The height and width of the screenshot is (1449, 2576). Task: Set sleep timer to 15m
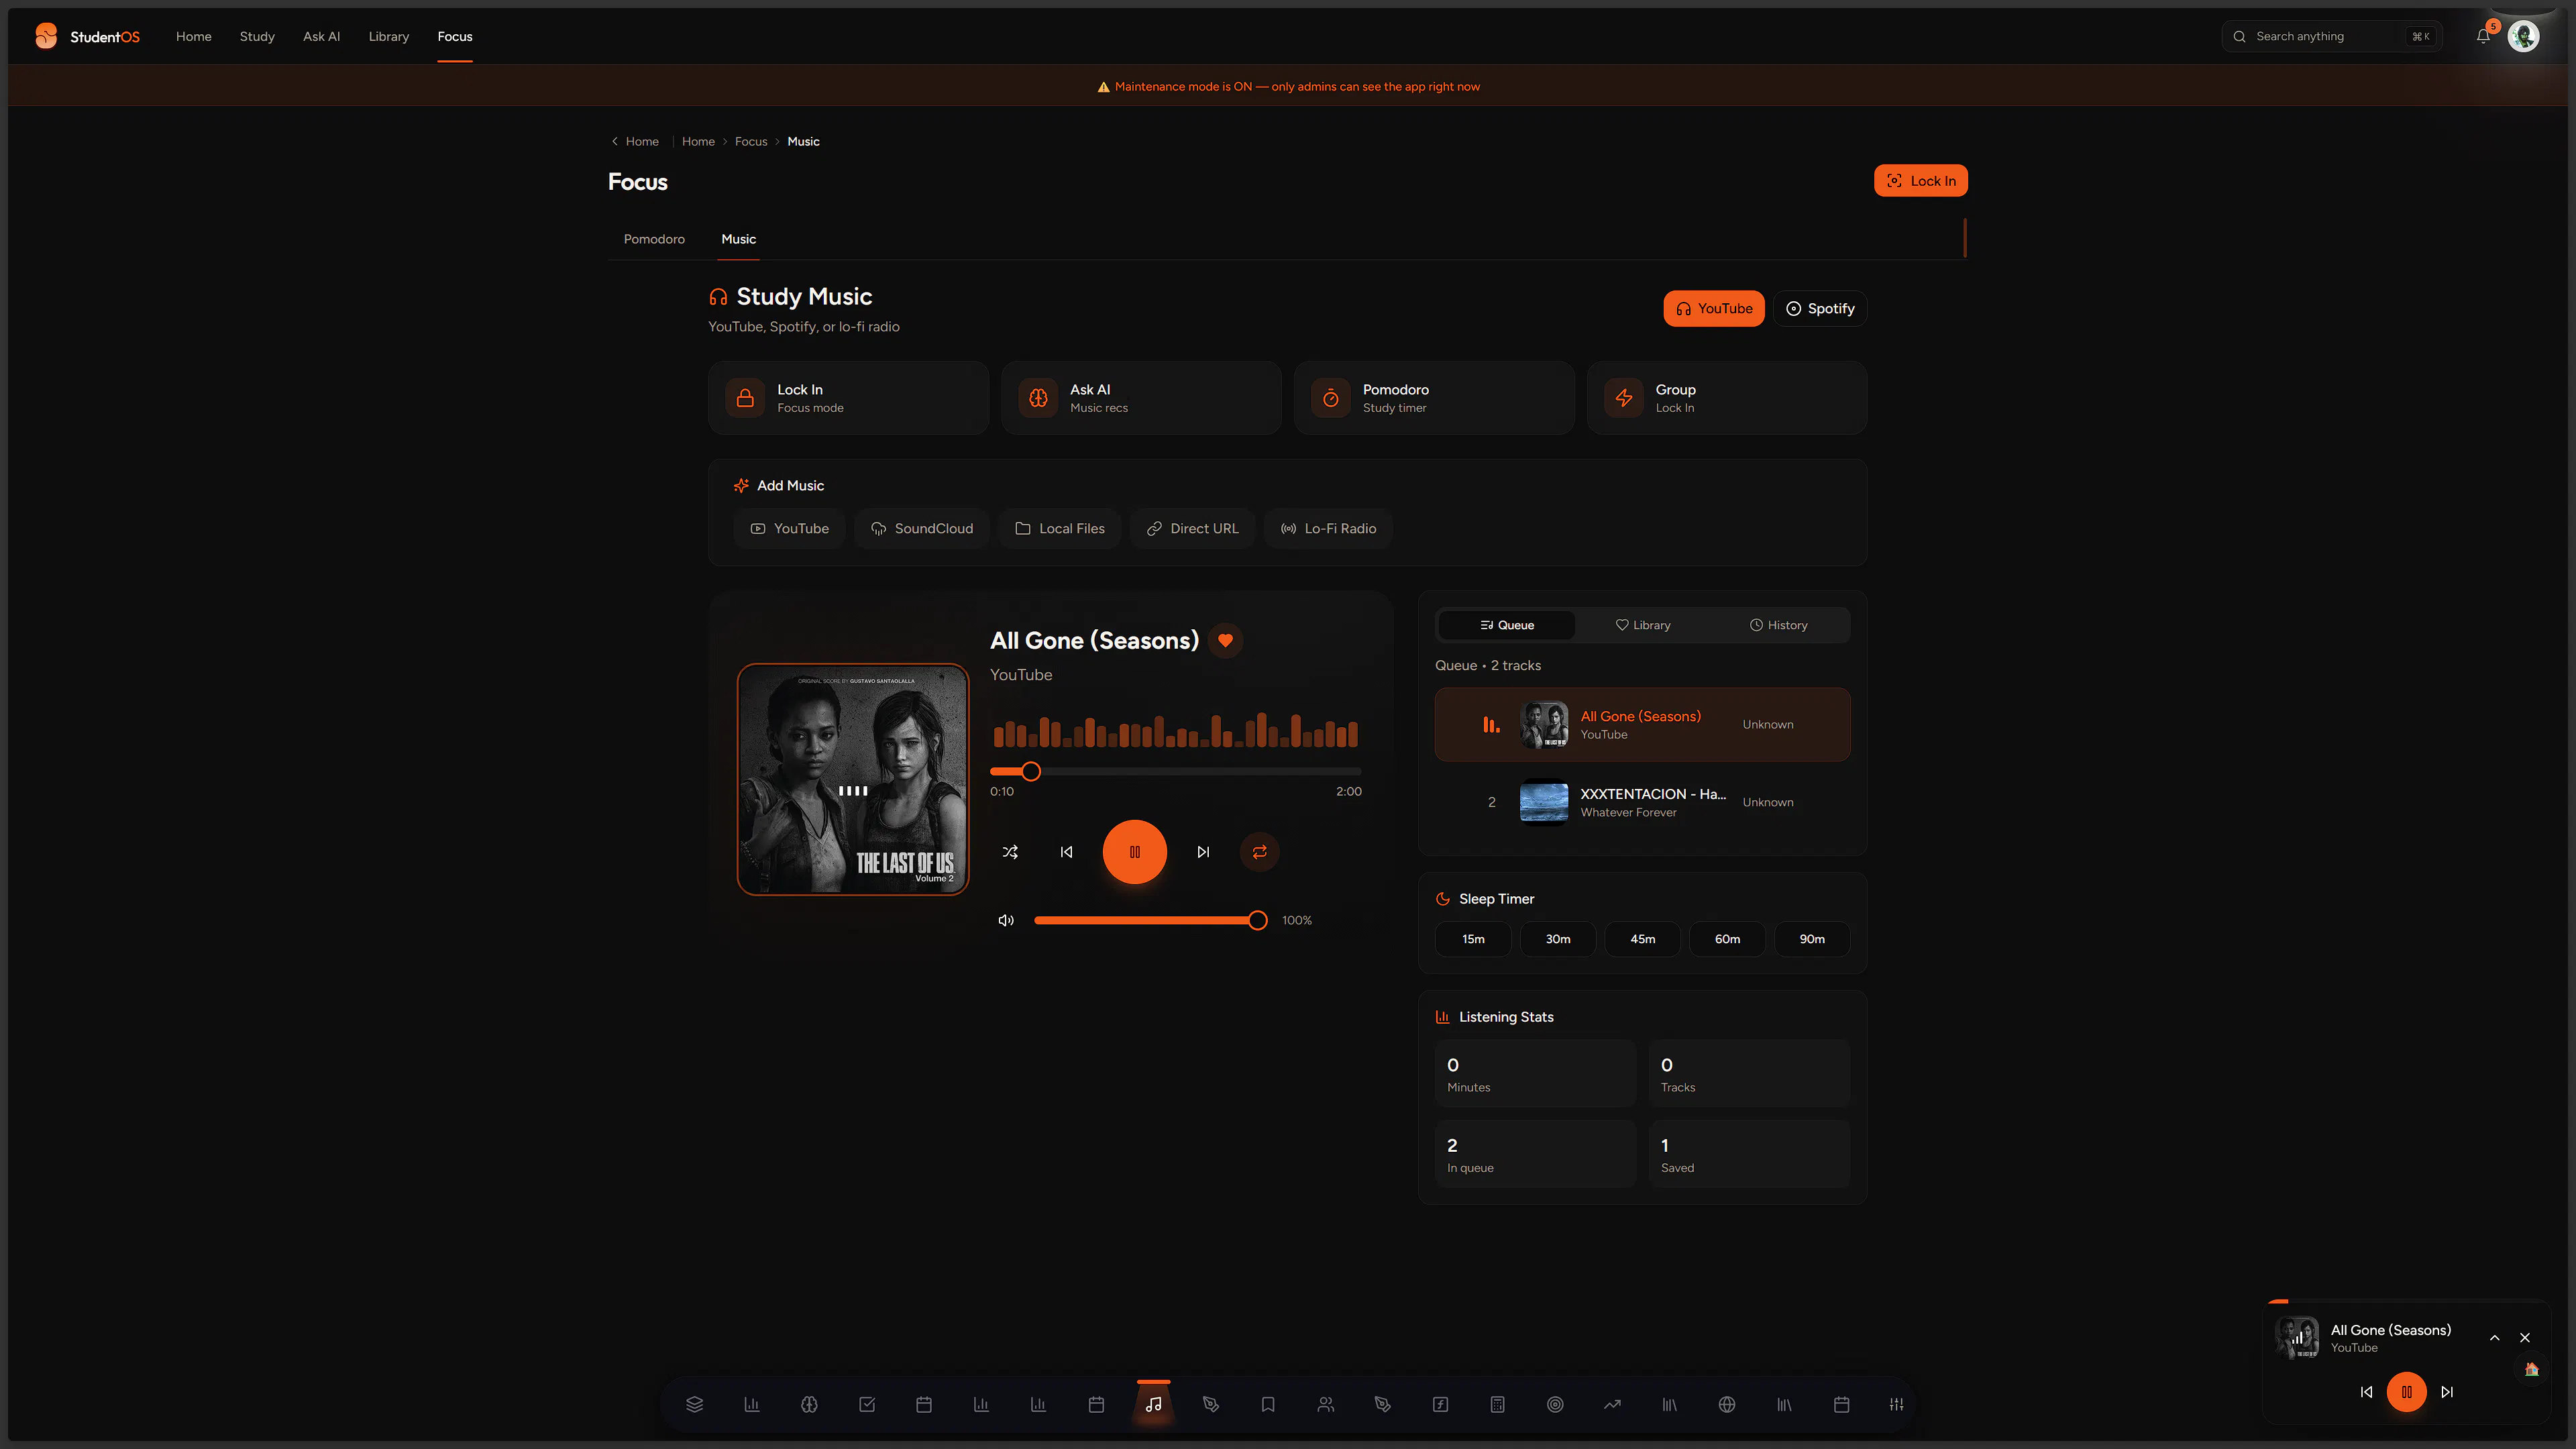pos(1473,939)
